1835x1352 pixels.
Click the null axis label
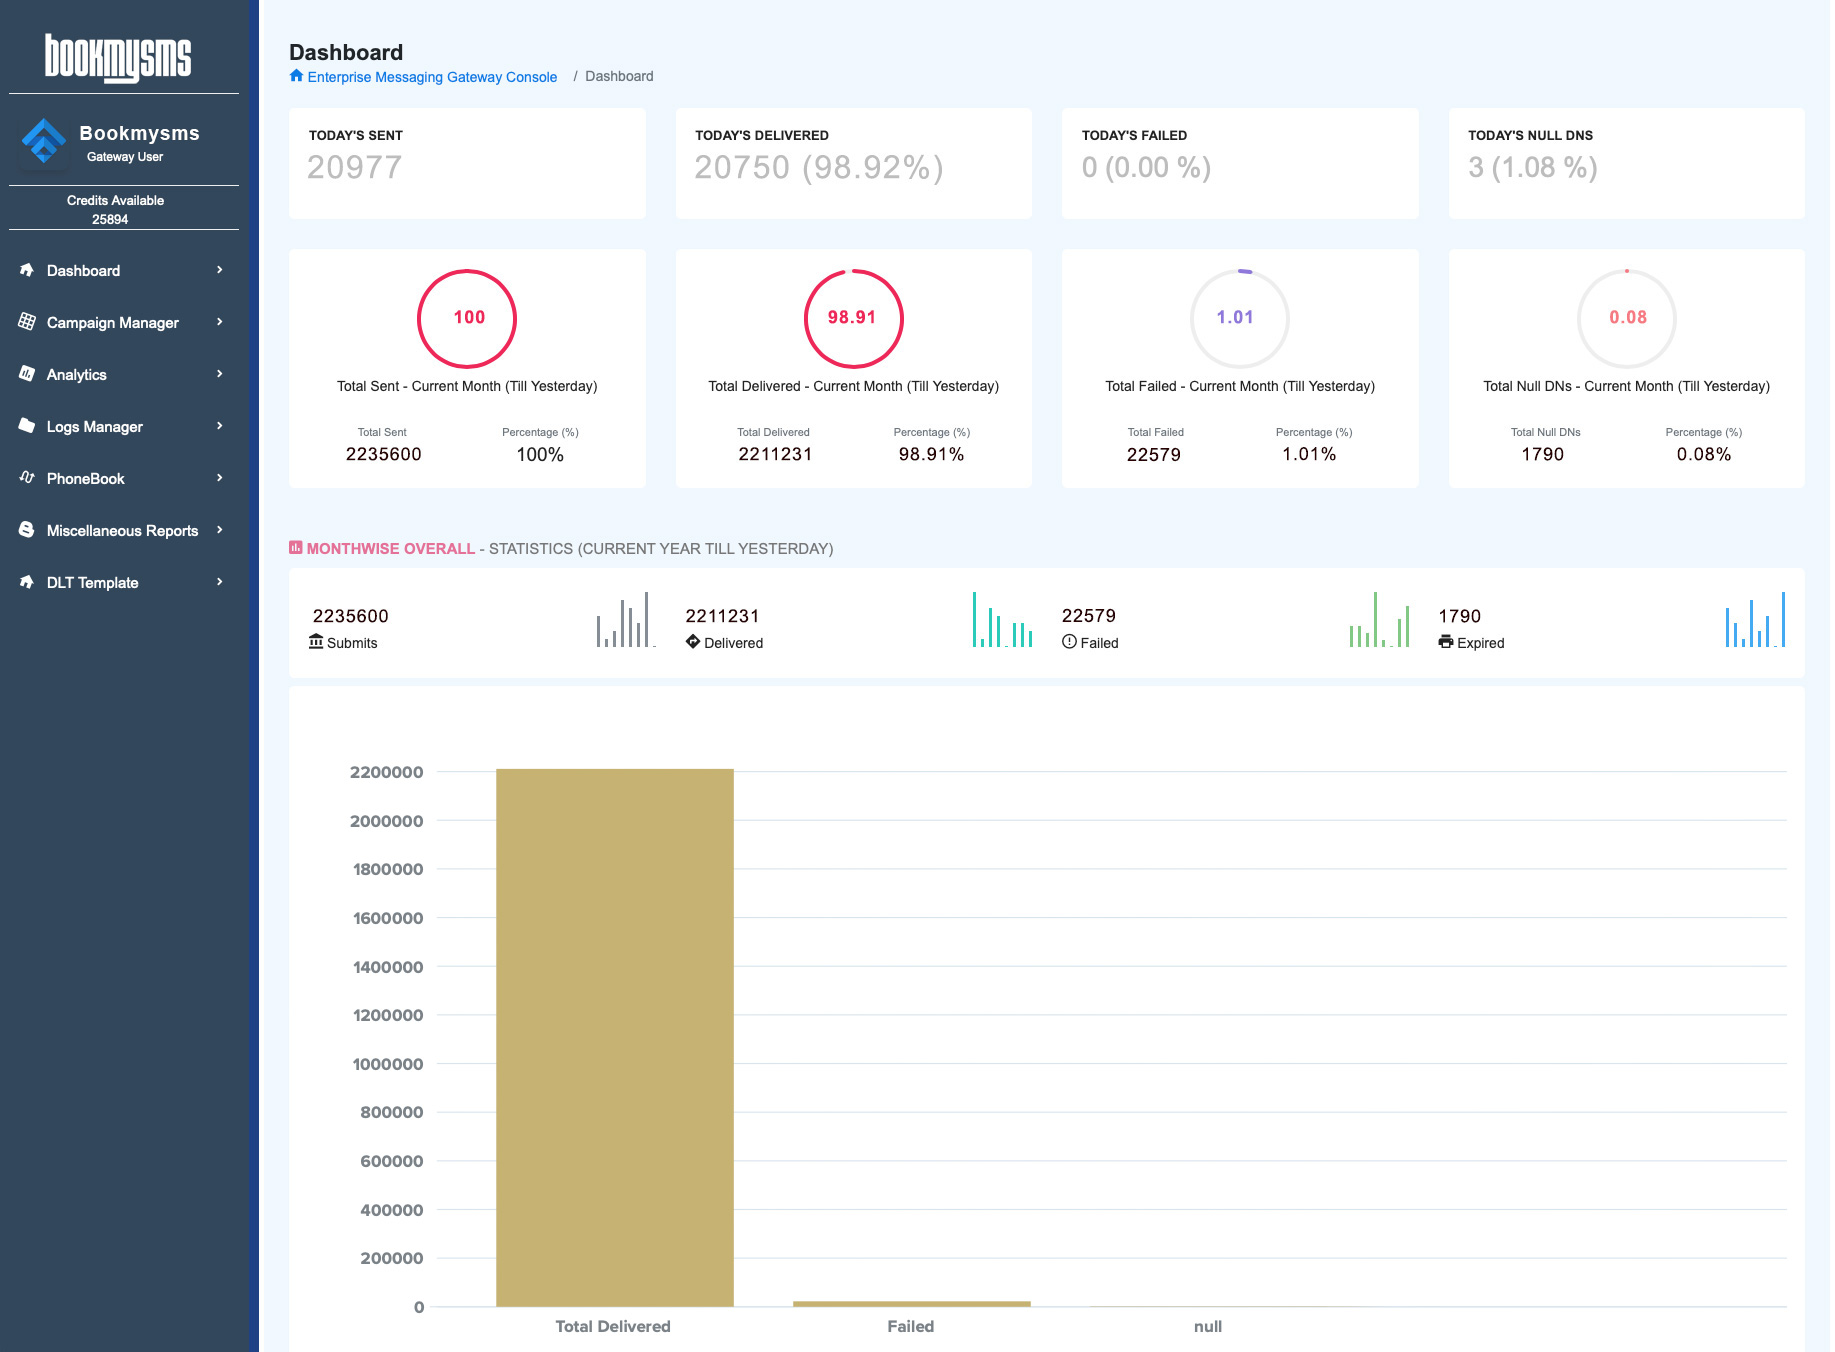point(1208,1326)
